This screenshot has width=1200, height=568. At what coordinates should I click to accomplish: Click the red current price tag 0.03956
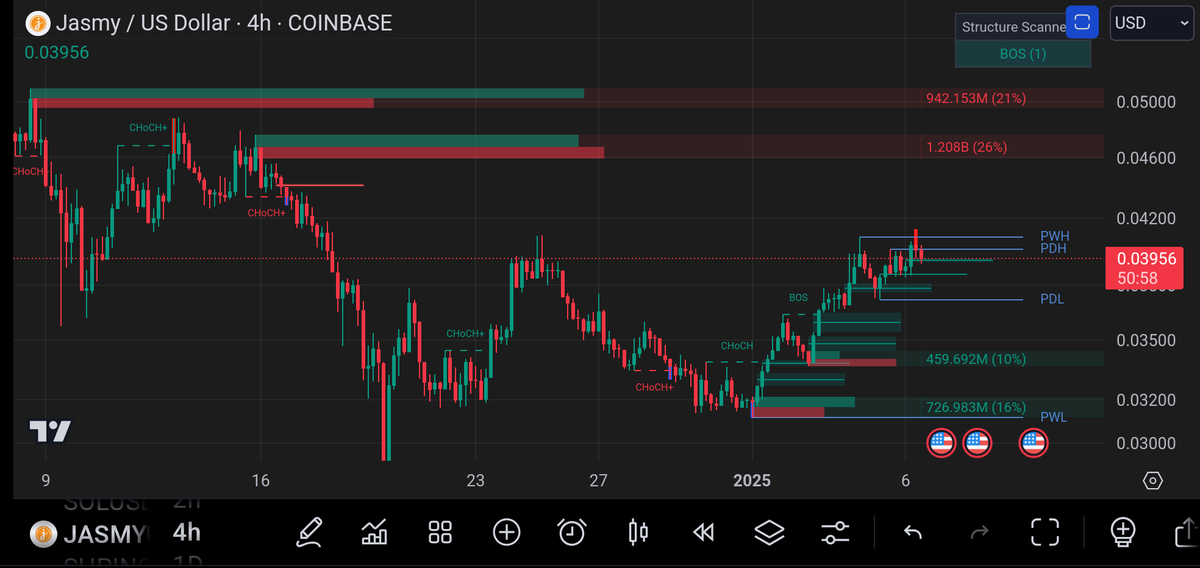[1147, 268]
